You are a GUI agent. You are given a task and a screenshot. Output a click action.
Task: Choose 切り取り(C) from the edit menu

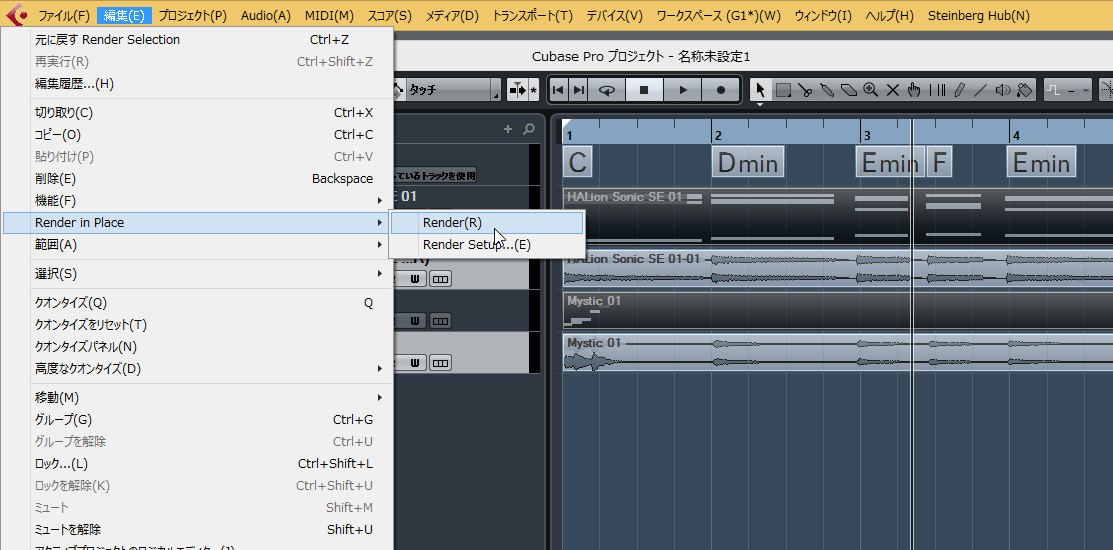pyautogui.click(x=198, y=112)
